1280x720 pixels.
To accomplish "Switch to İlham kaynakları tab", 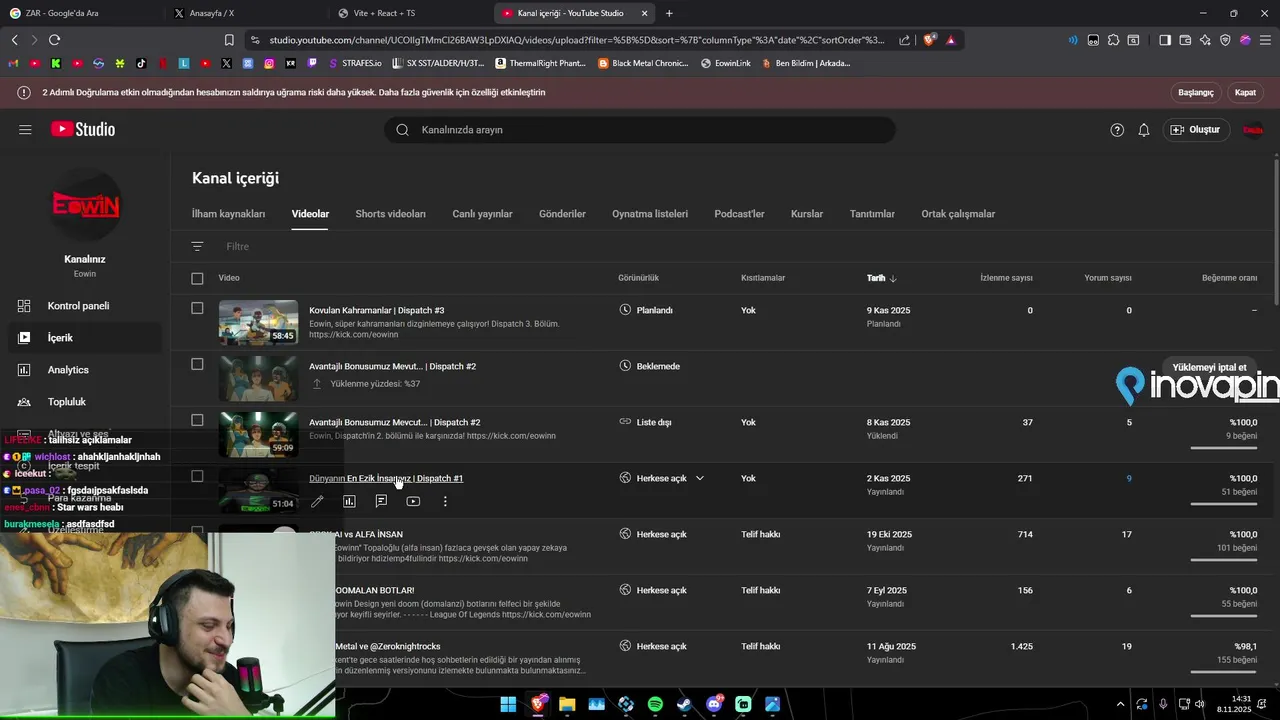I will coord(228,214).
